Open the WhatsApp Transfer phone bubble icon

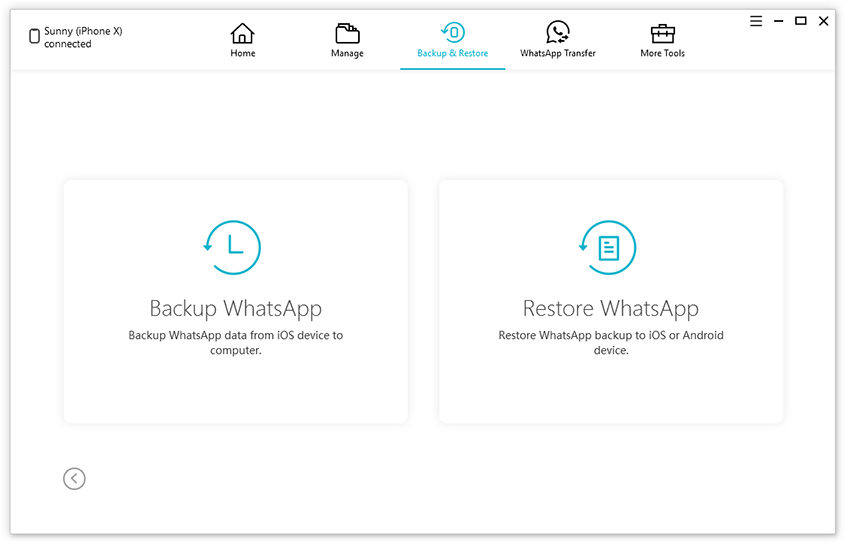(x=558, y=32)
